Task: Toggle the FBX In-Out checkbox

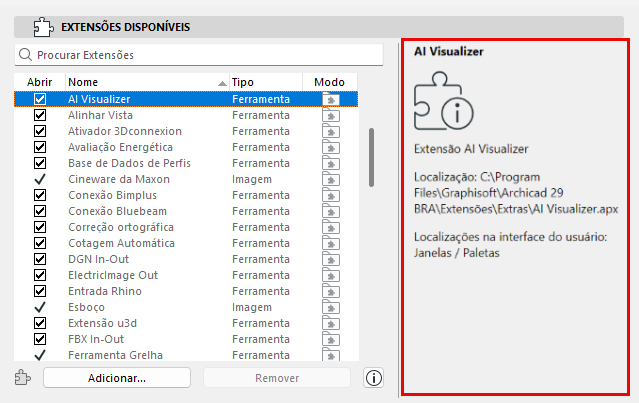Action: pos(40,339)
